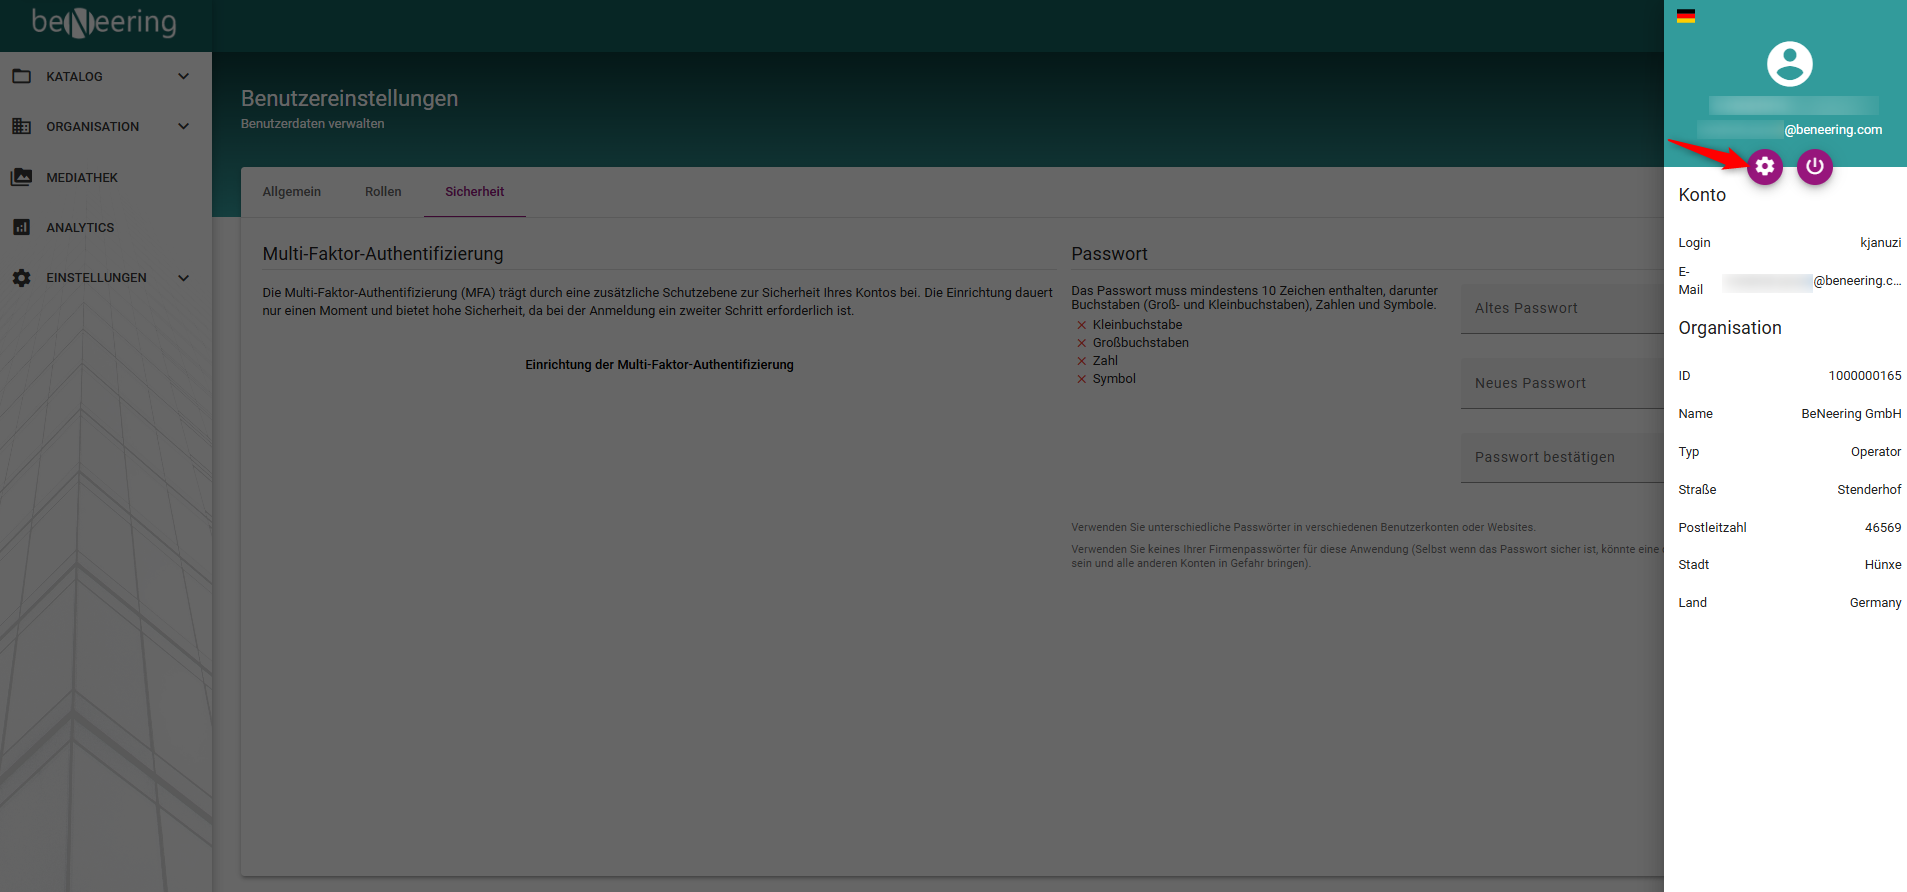Click the Katalog folder icon
Screen dimensions: 1907x892
21,77
